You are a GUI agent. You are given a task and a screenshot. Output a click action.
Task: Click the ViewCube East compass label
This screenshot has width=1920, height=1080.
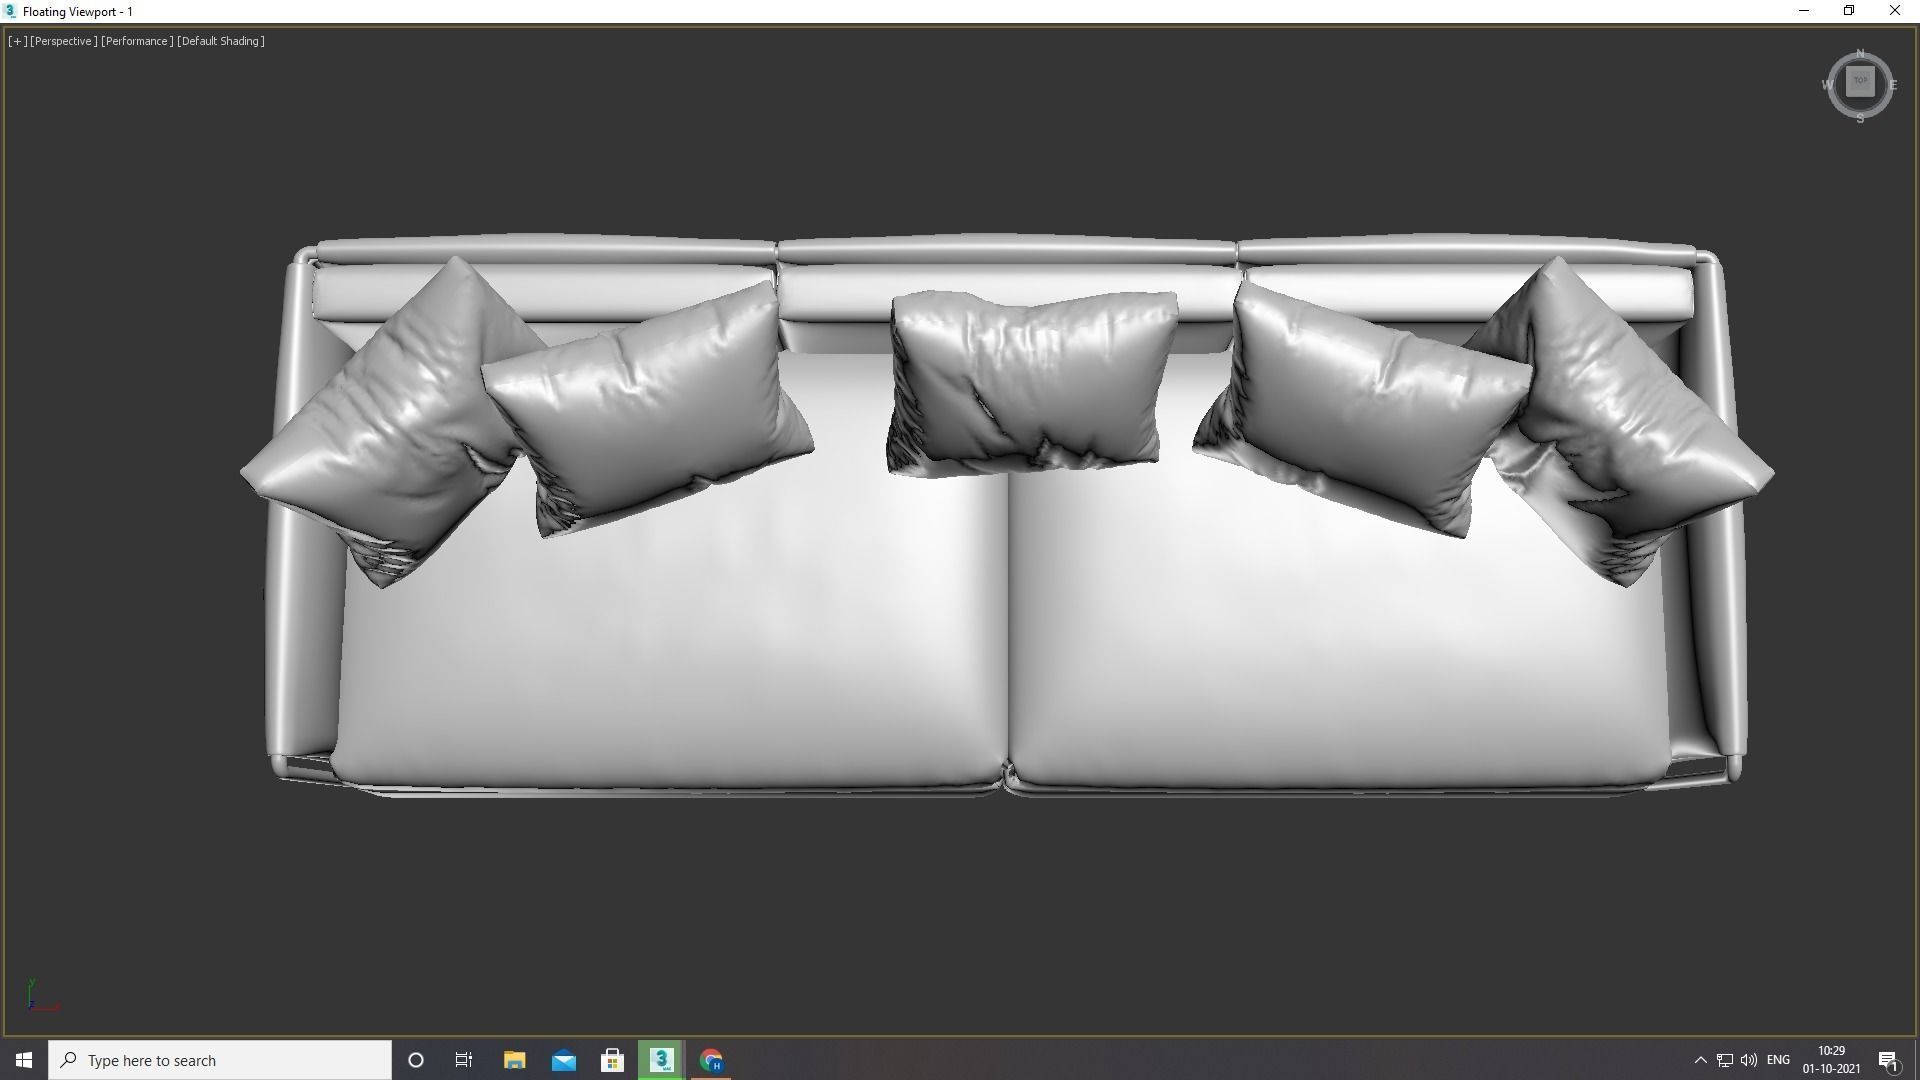click(1893, 85)
